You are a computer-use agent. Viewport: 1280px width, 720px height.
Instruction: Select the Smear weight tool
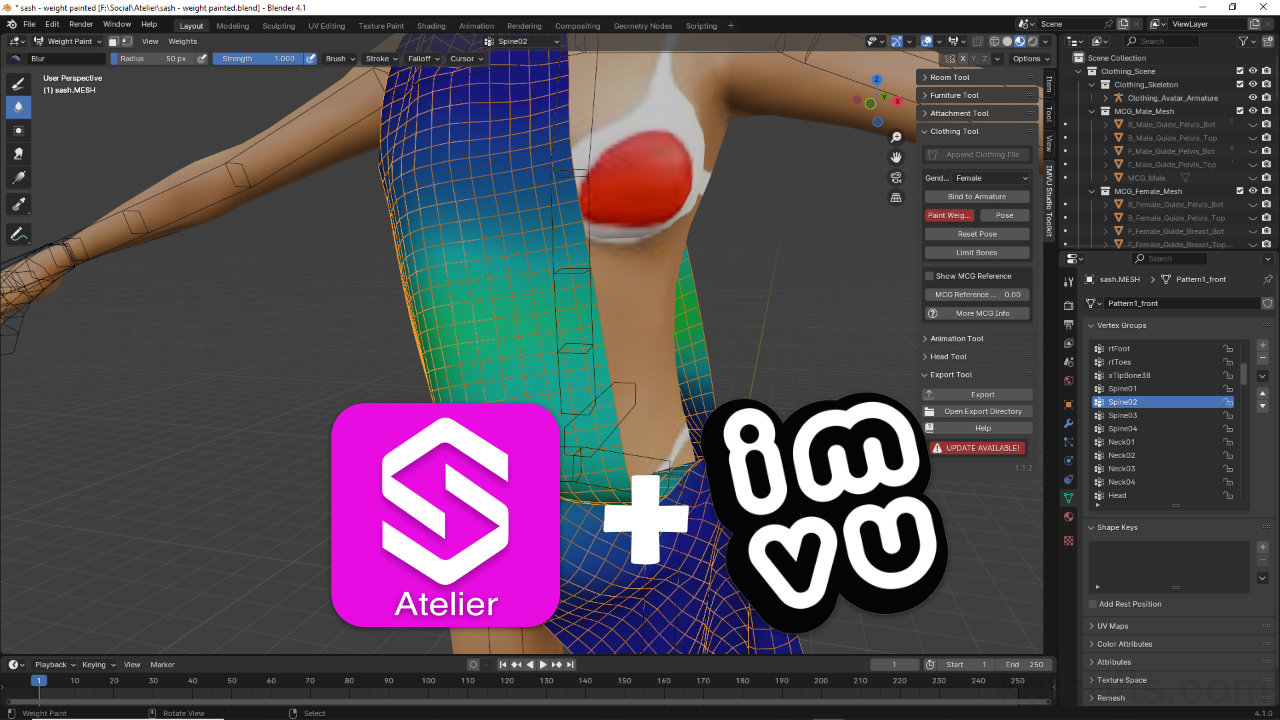click(x=18, y=154)
